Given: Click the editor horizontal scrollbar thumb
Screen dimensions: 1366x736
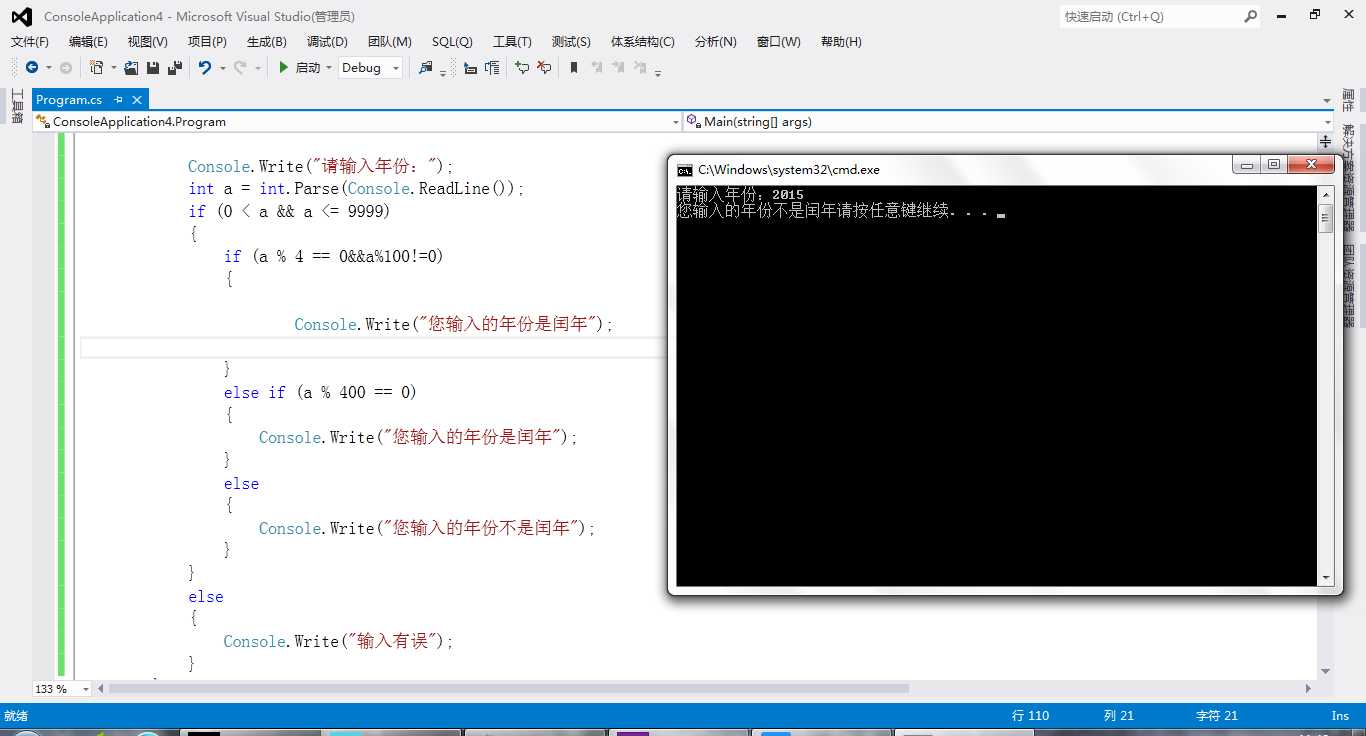Looking at the screenshot, I should [509, 689].
